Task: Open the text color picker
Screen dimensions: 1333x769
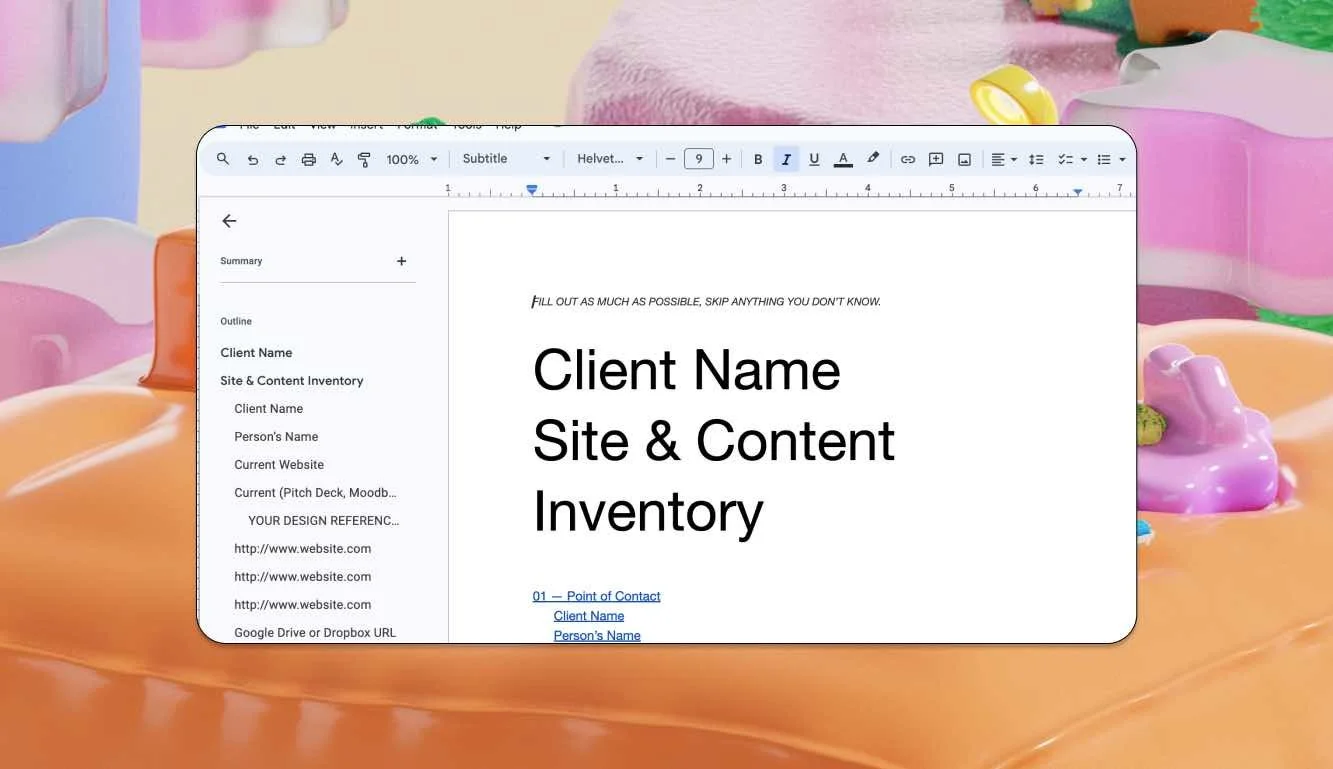Action: click(x=843, y=159)
